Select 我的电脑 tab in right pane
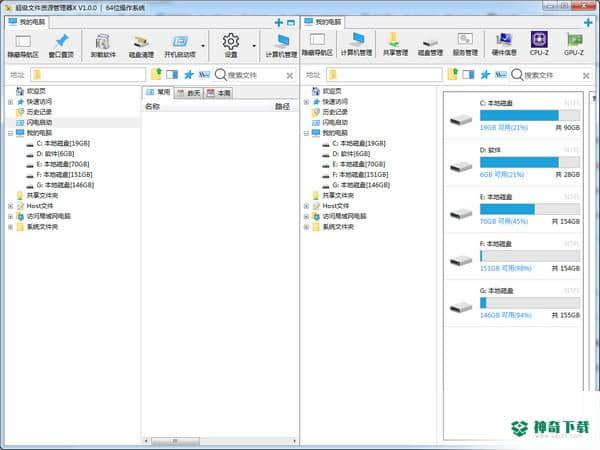Viewport: 600px width, 450px height. click(x=323, y=22)
